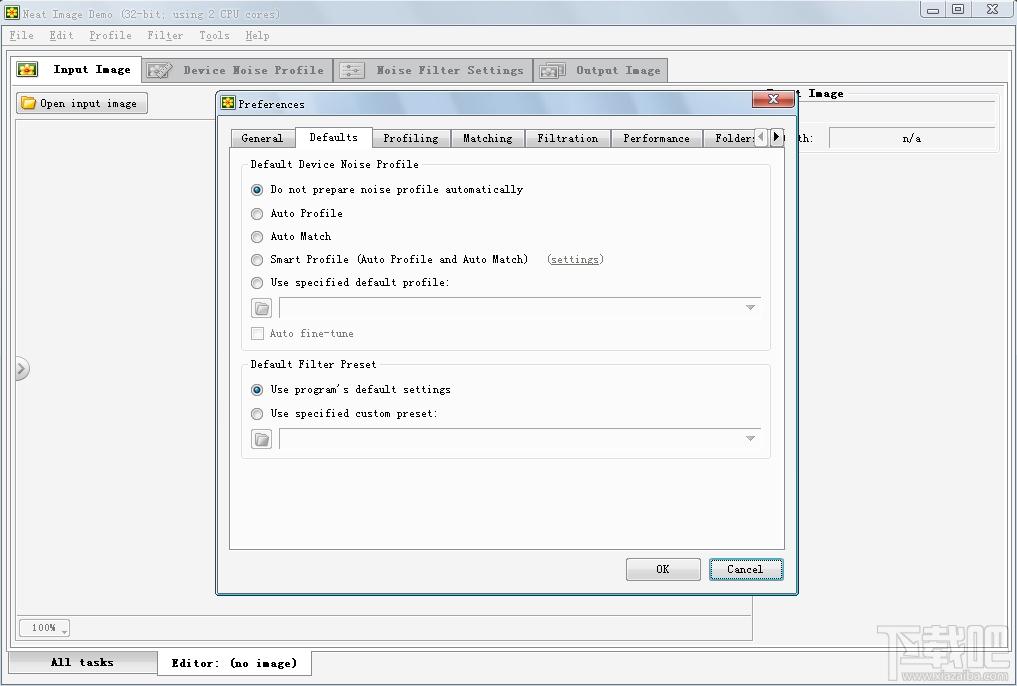Open Smart Profile settings link
Image resolution: width=1017 pixels, height=686 pixels.
point(575,259)
